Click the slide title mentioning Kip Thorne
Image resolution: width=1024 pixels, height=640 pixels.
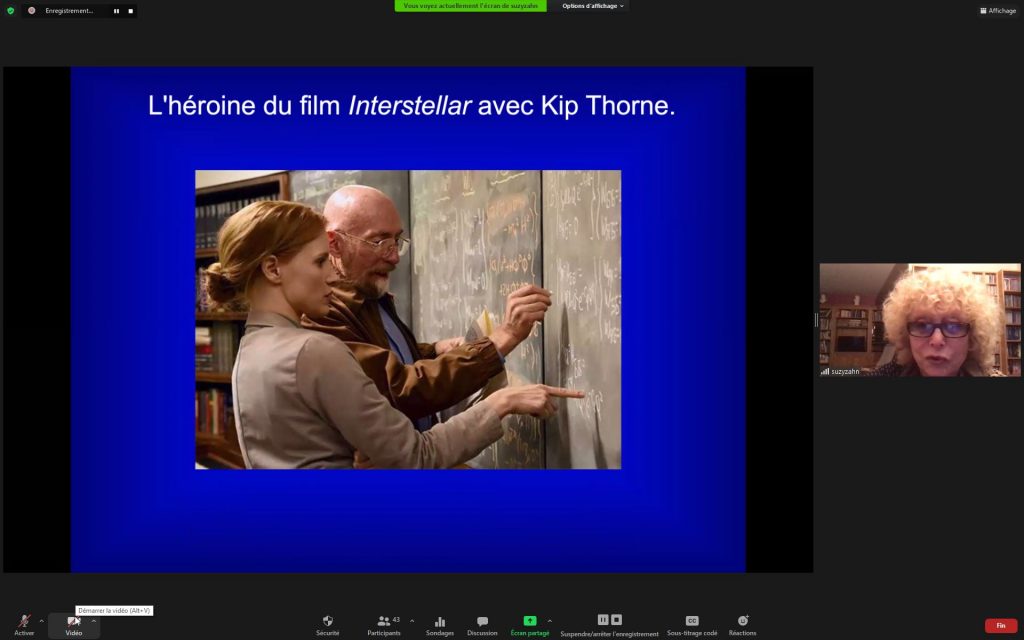click(x=411, y=105)
